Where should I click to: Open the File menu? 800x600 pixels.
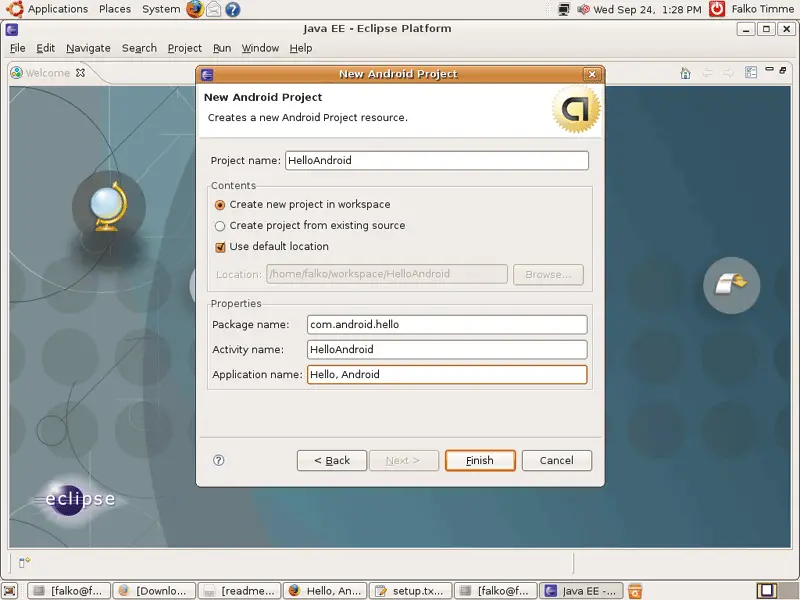(x=17, y=48)
